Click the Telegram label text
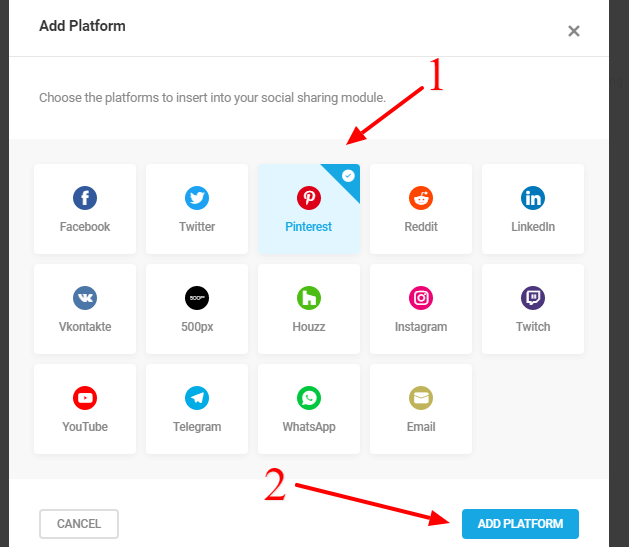 (x=197, y=427)
